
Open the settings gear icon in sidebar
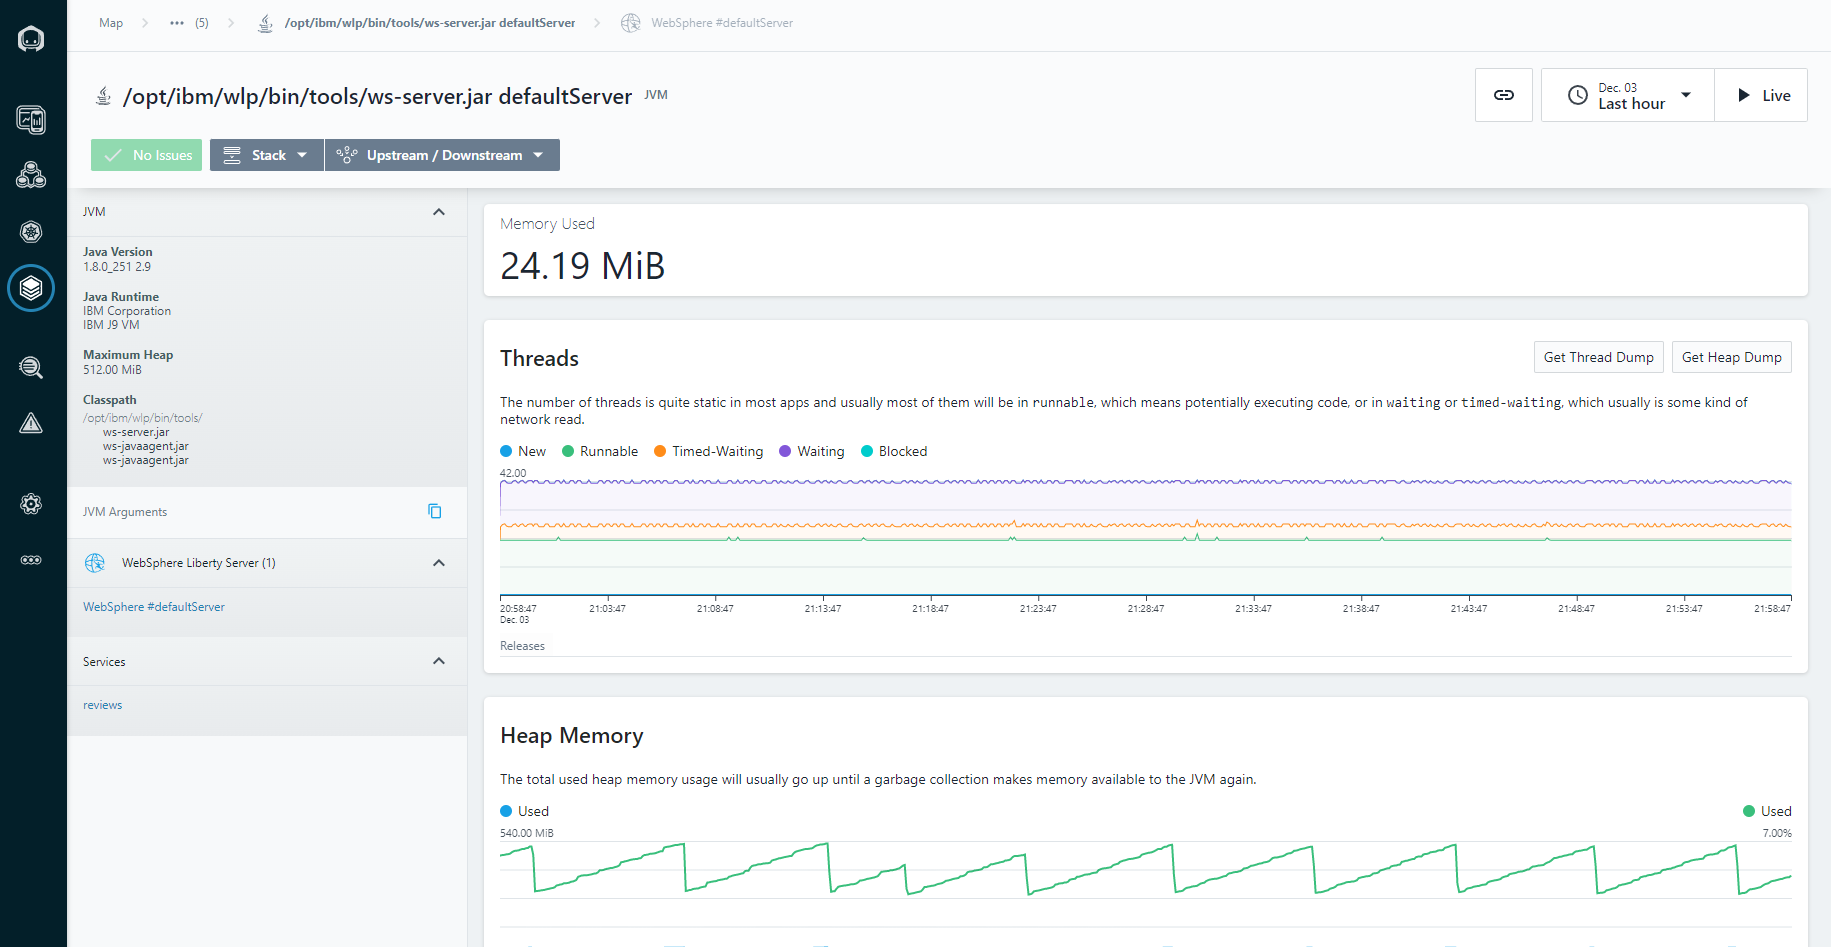coord(31,504)
